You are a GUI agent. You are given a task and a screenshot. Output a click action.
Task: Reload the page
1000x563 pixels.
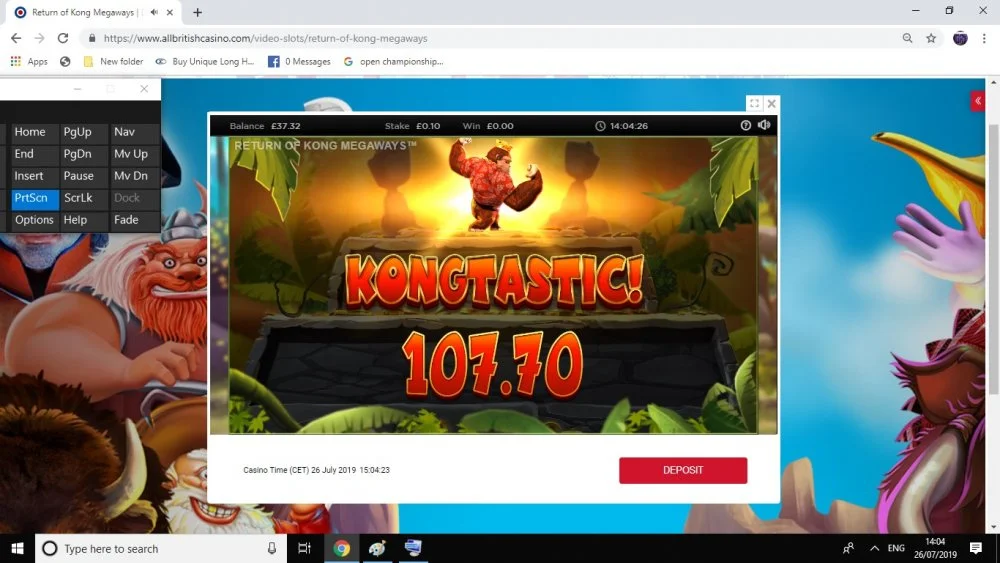pos(62,38)
